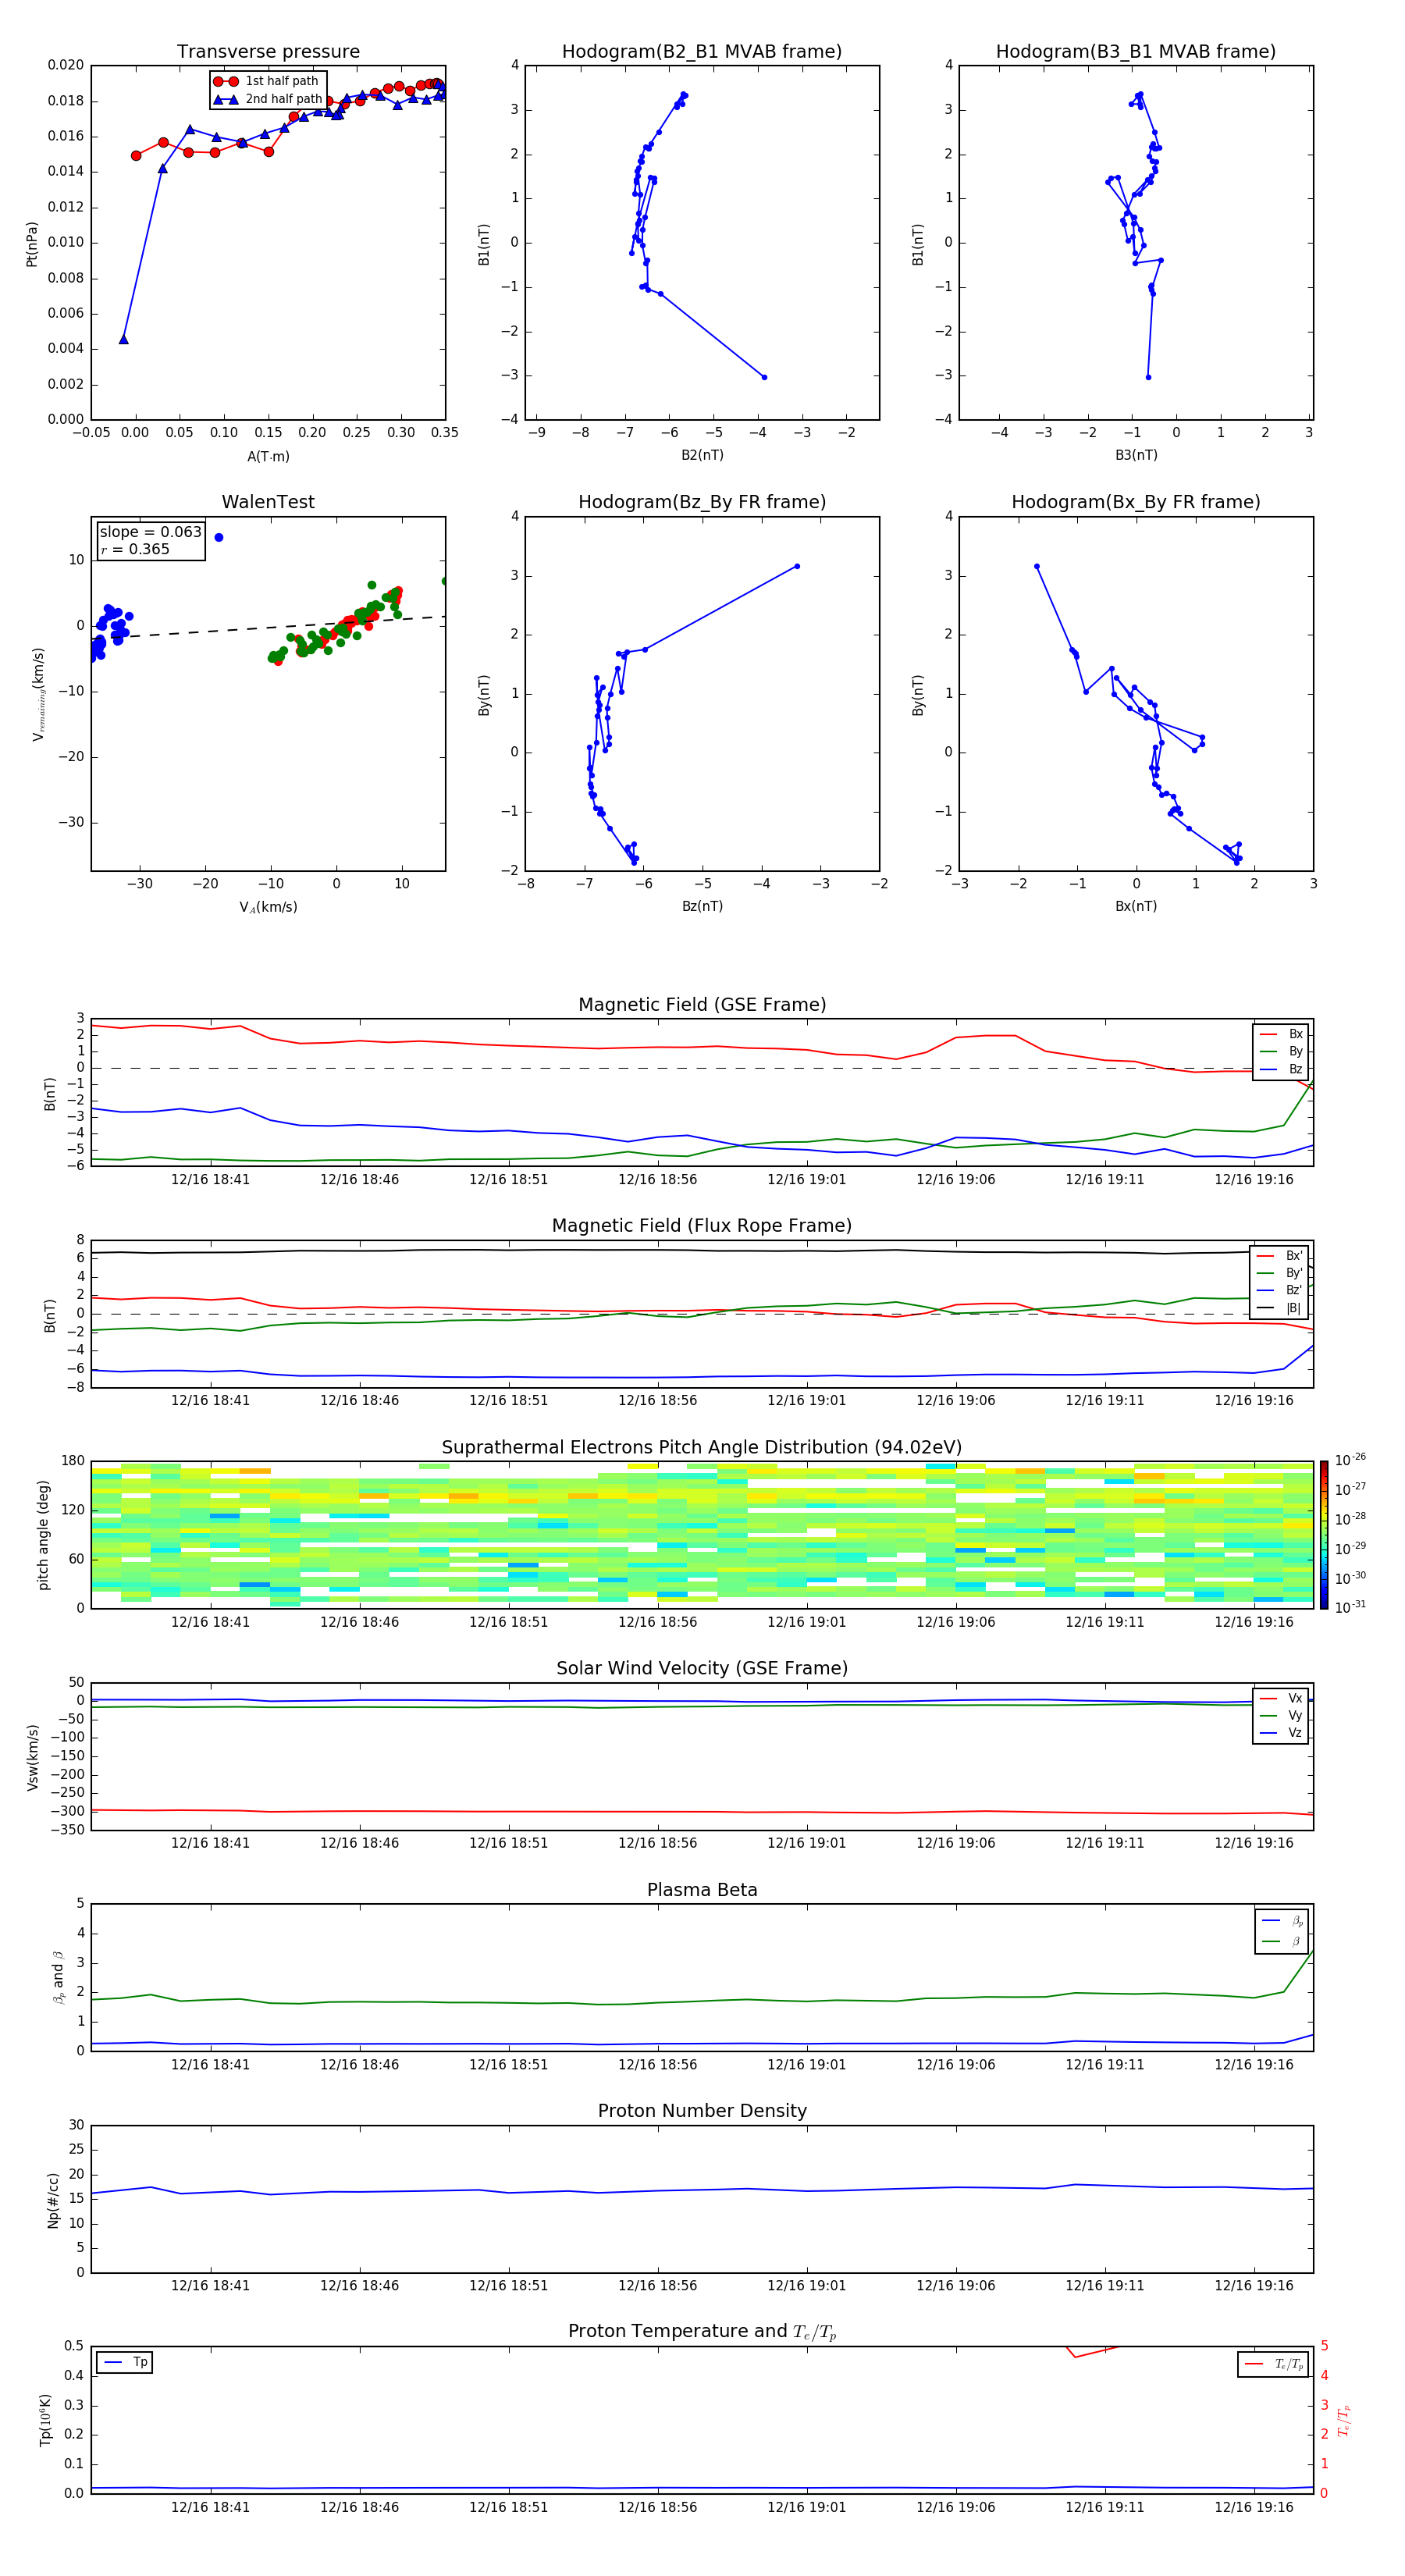This screenshot has height=2576, width=1405.
Task: Click the 'Hodogram(Bz_By FR frame)' title
Action: (702, 502)
